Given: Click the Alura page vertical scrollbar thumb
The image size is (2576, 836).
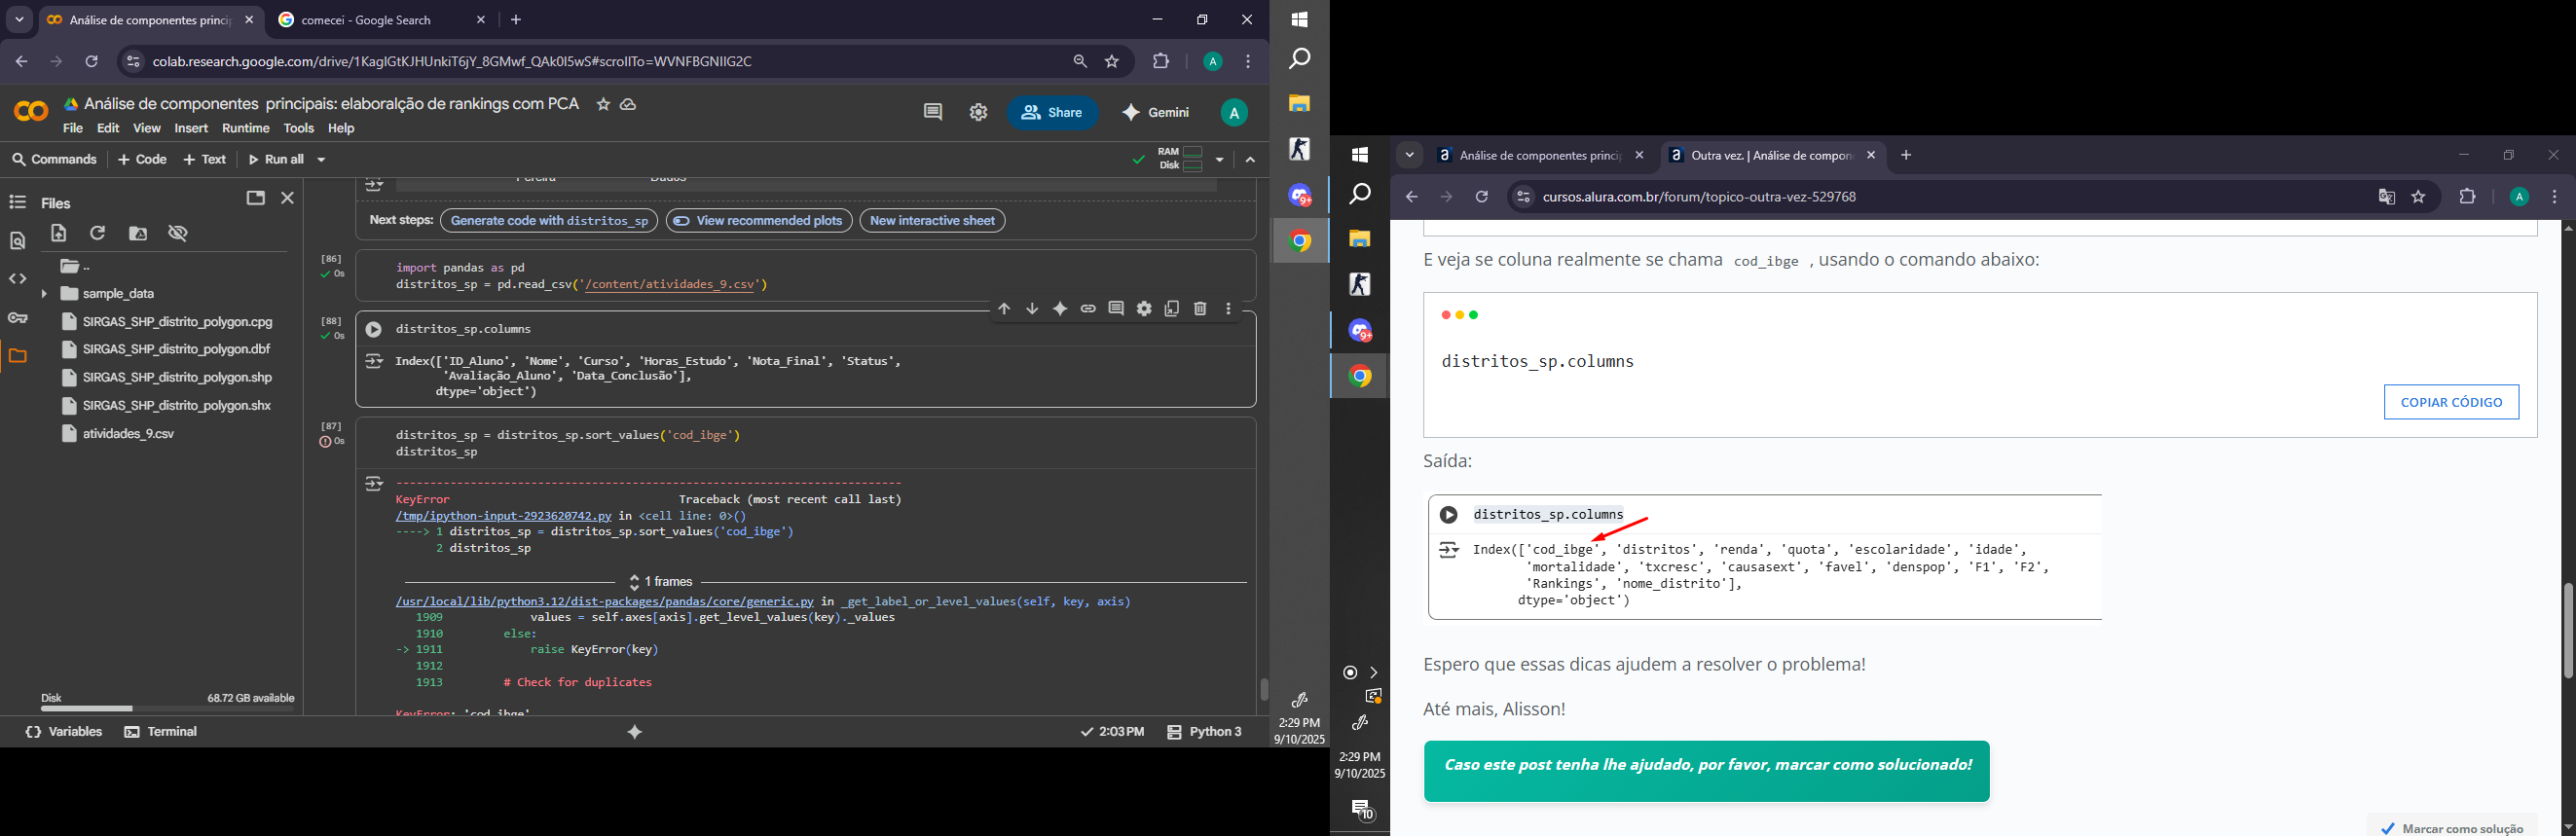Looking at the screenshot, I should pyautogui.click(x=2567, y=630).
